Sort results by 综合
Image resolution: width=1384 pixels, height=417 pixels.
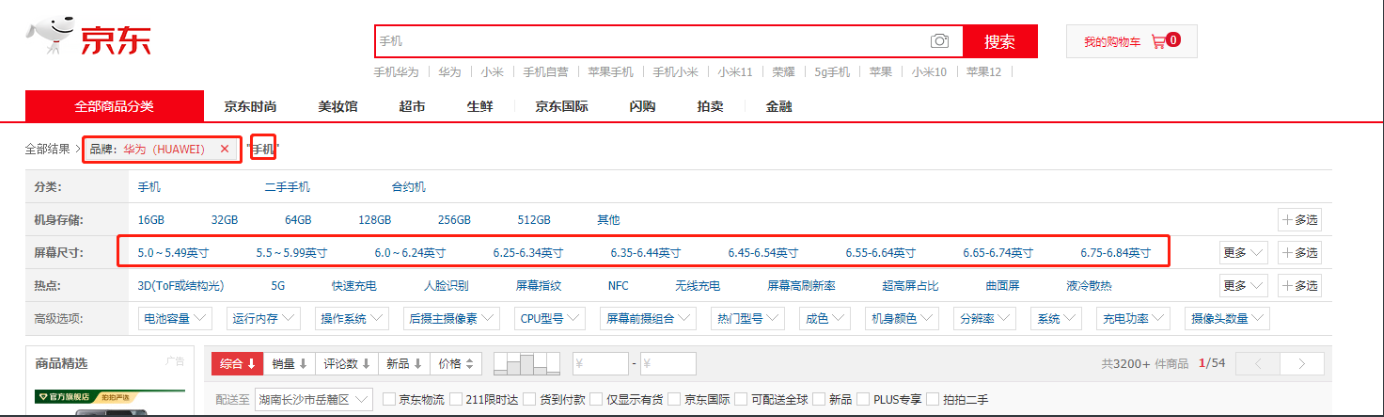click(x=238, y=363)
